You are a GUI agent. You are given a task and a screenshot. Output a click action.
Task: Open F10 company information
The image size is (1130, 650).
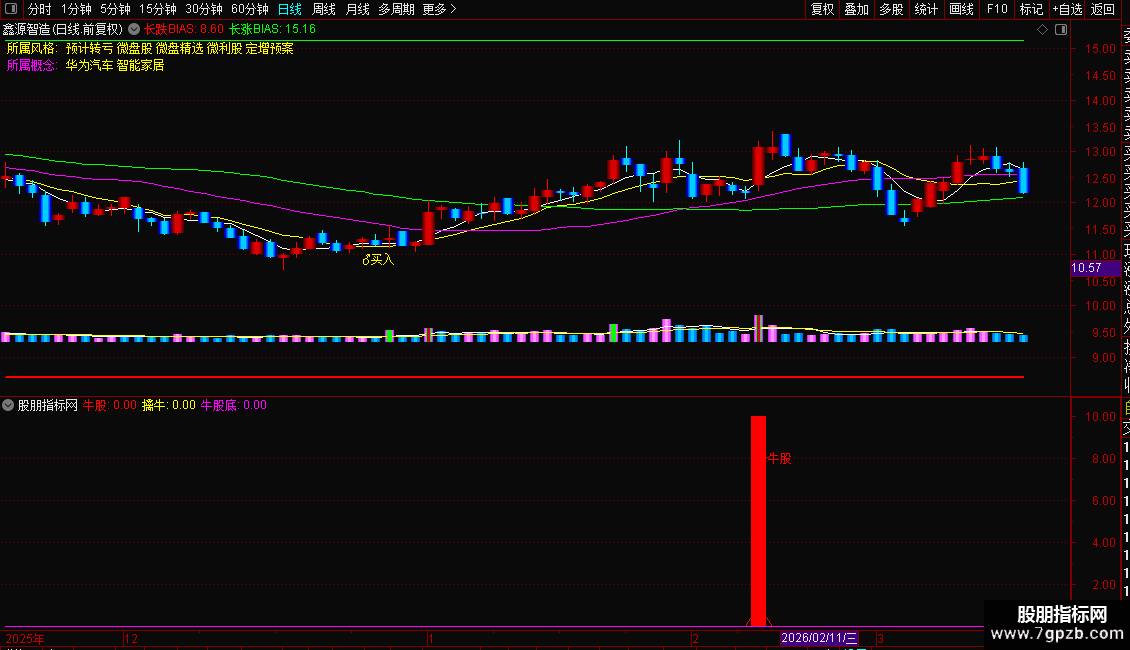[997, 9]
